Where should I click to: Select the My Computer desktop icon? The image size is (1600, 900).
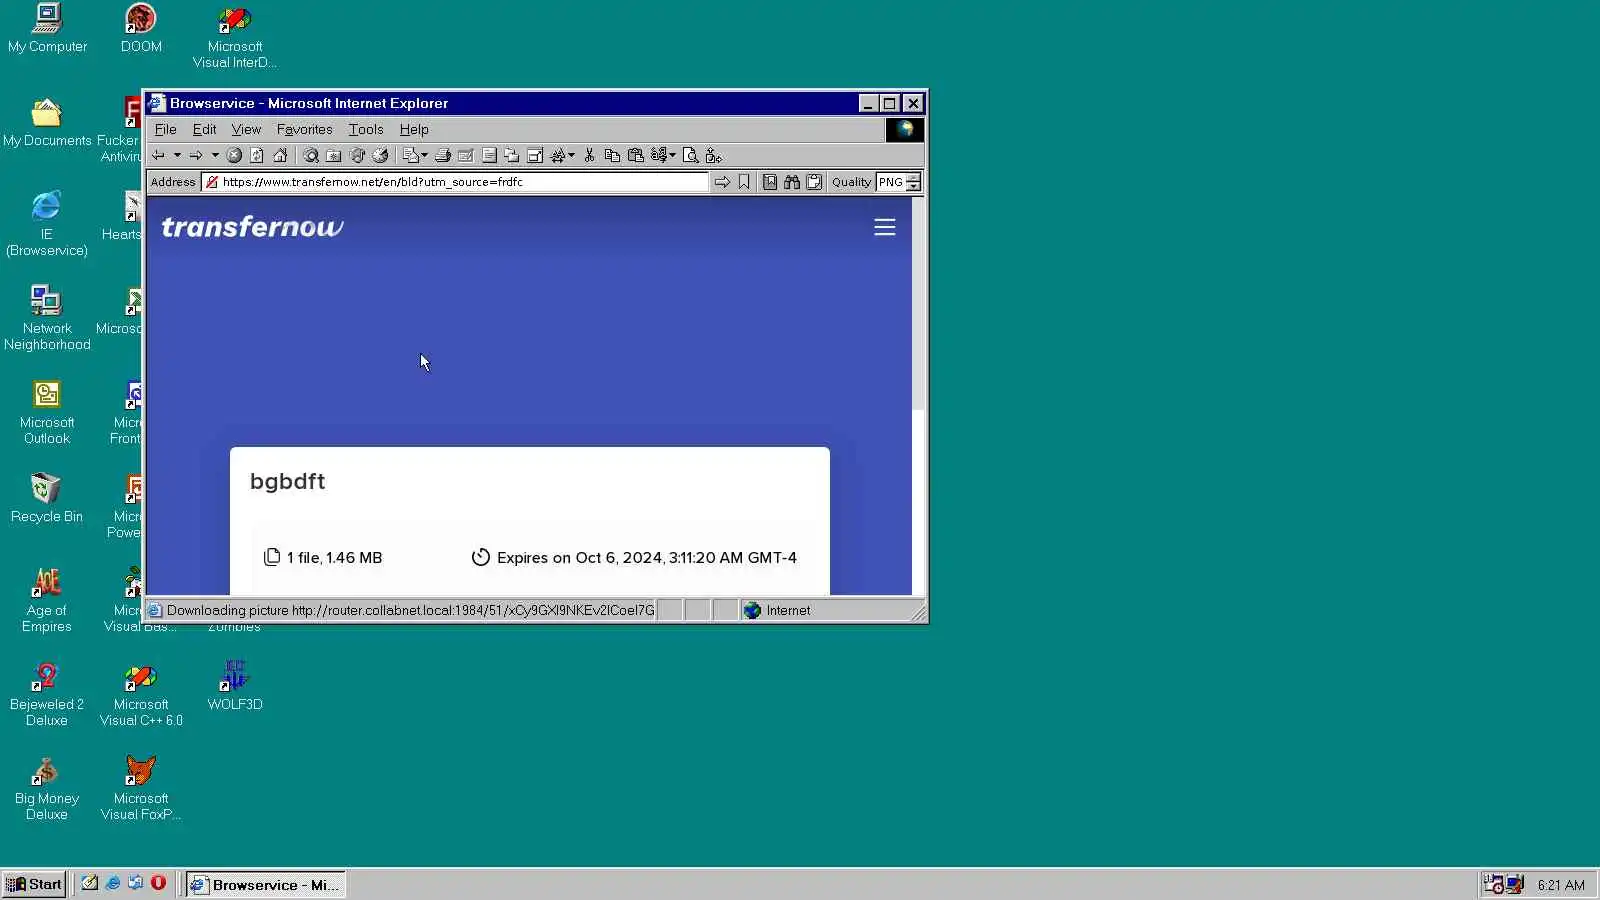tap(47, 28)
